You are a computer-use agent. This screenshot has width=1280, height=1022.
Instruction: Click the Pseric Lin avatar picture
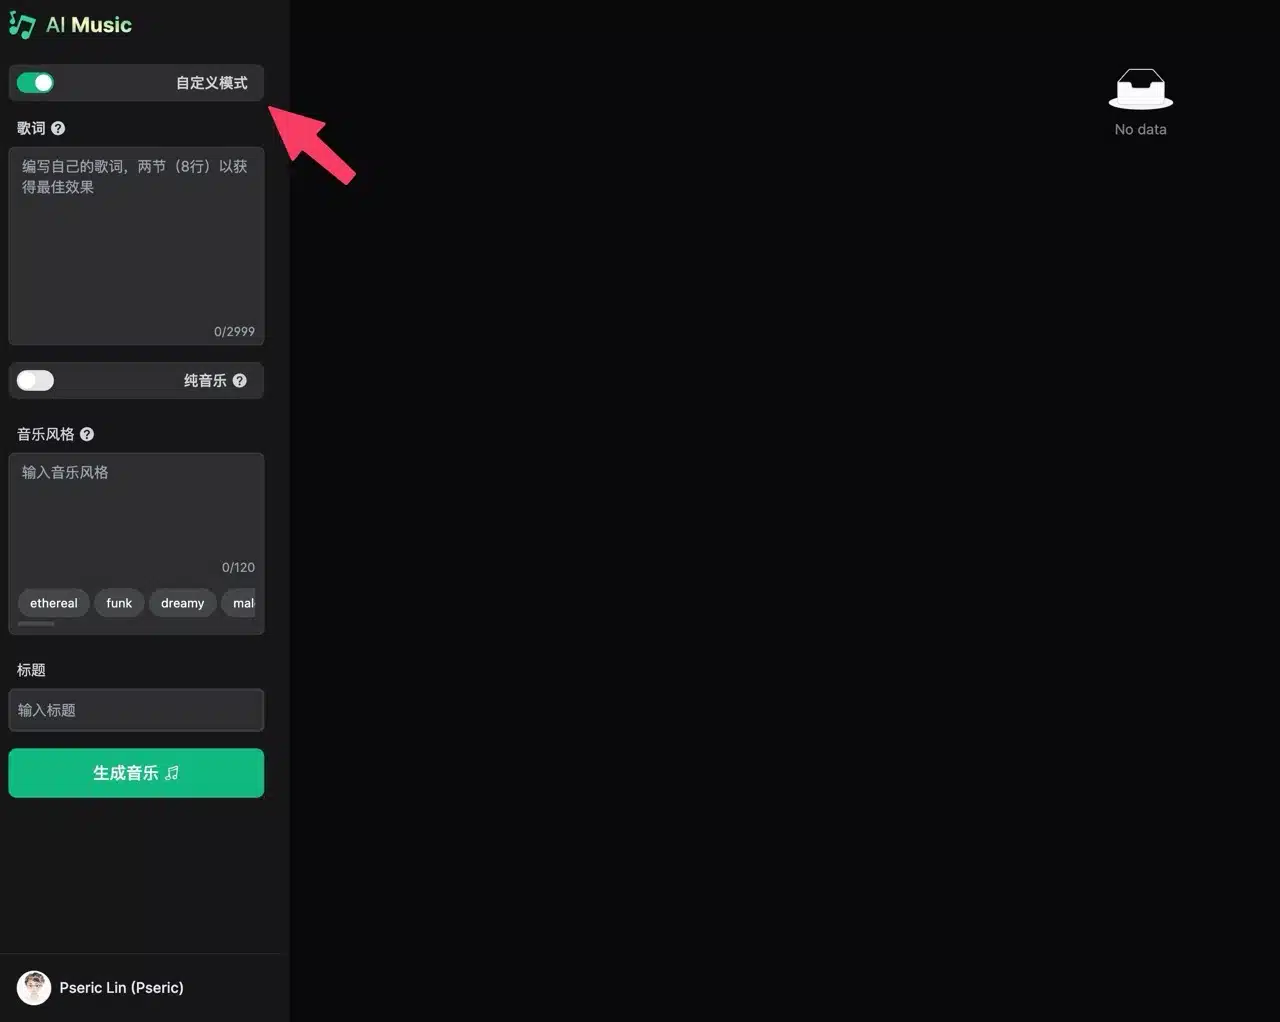click(x=34, y=987)
